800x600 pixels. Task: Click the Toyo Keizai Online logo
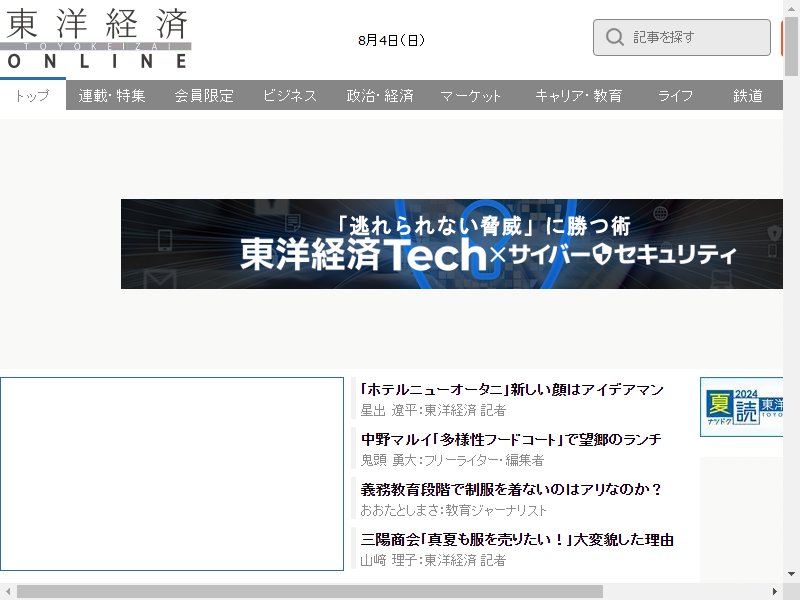(96, 39)
